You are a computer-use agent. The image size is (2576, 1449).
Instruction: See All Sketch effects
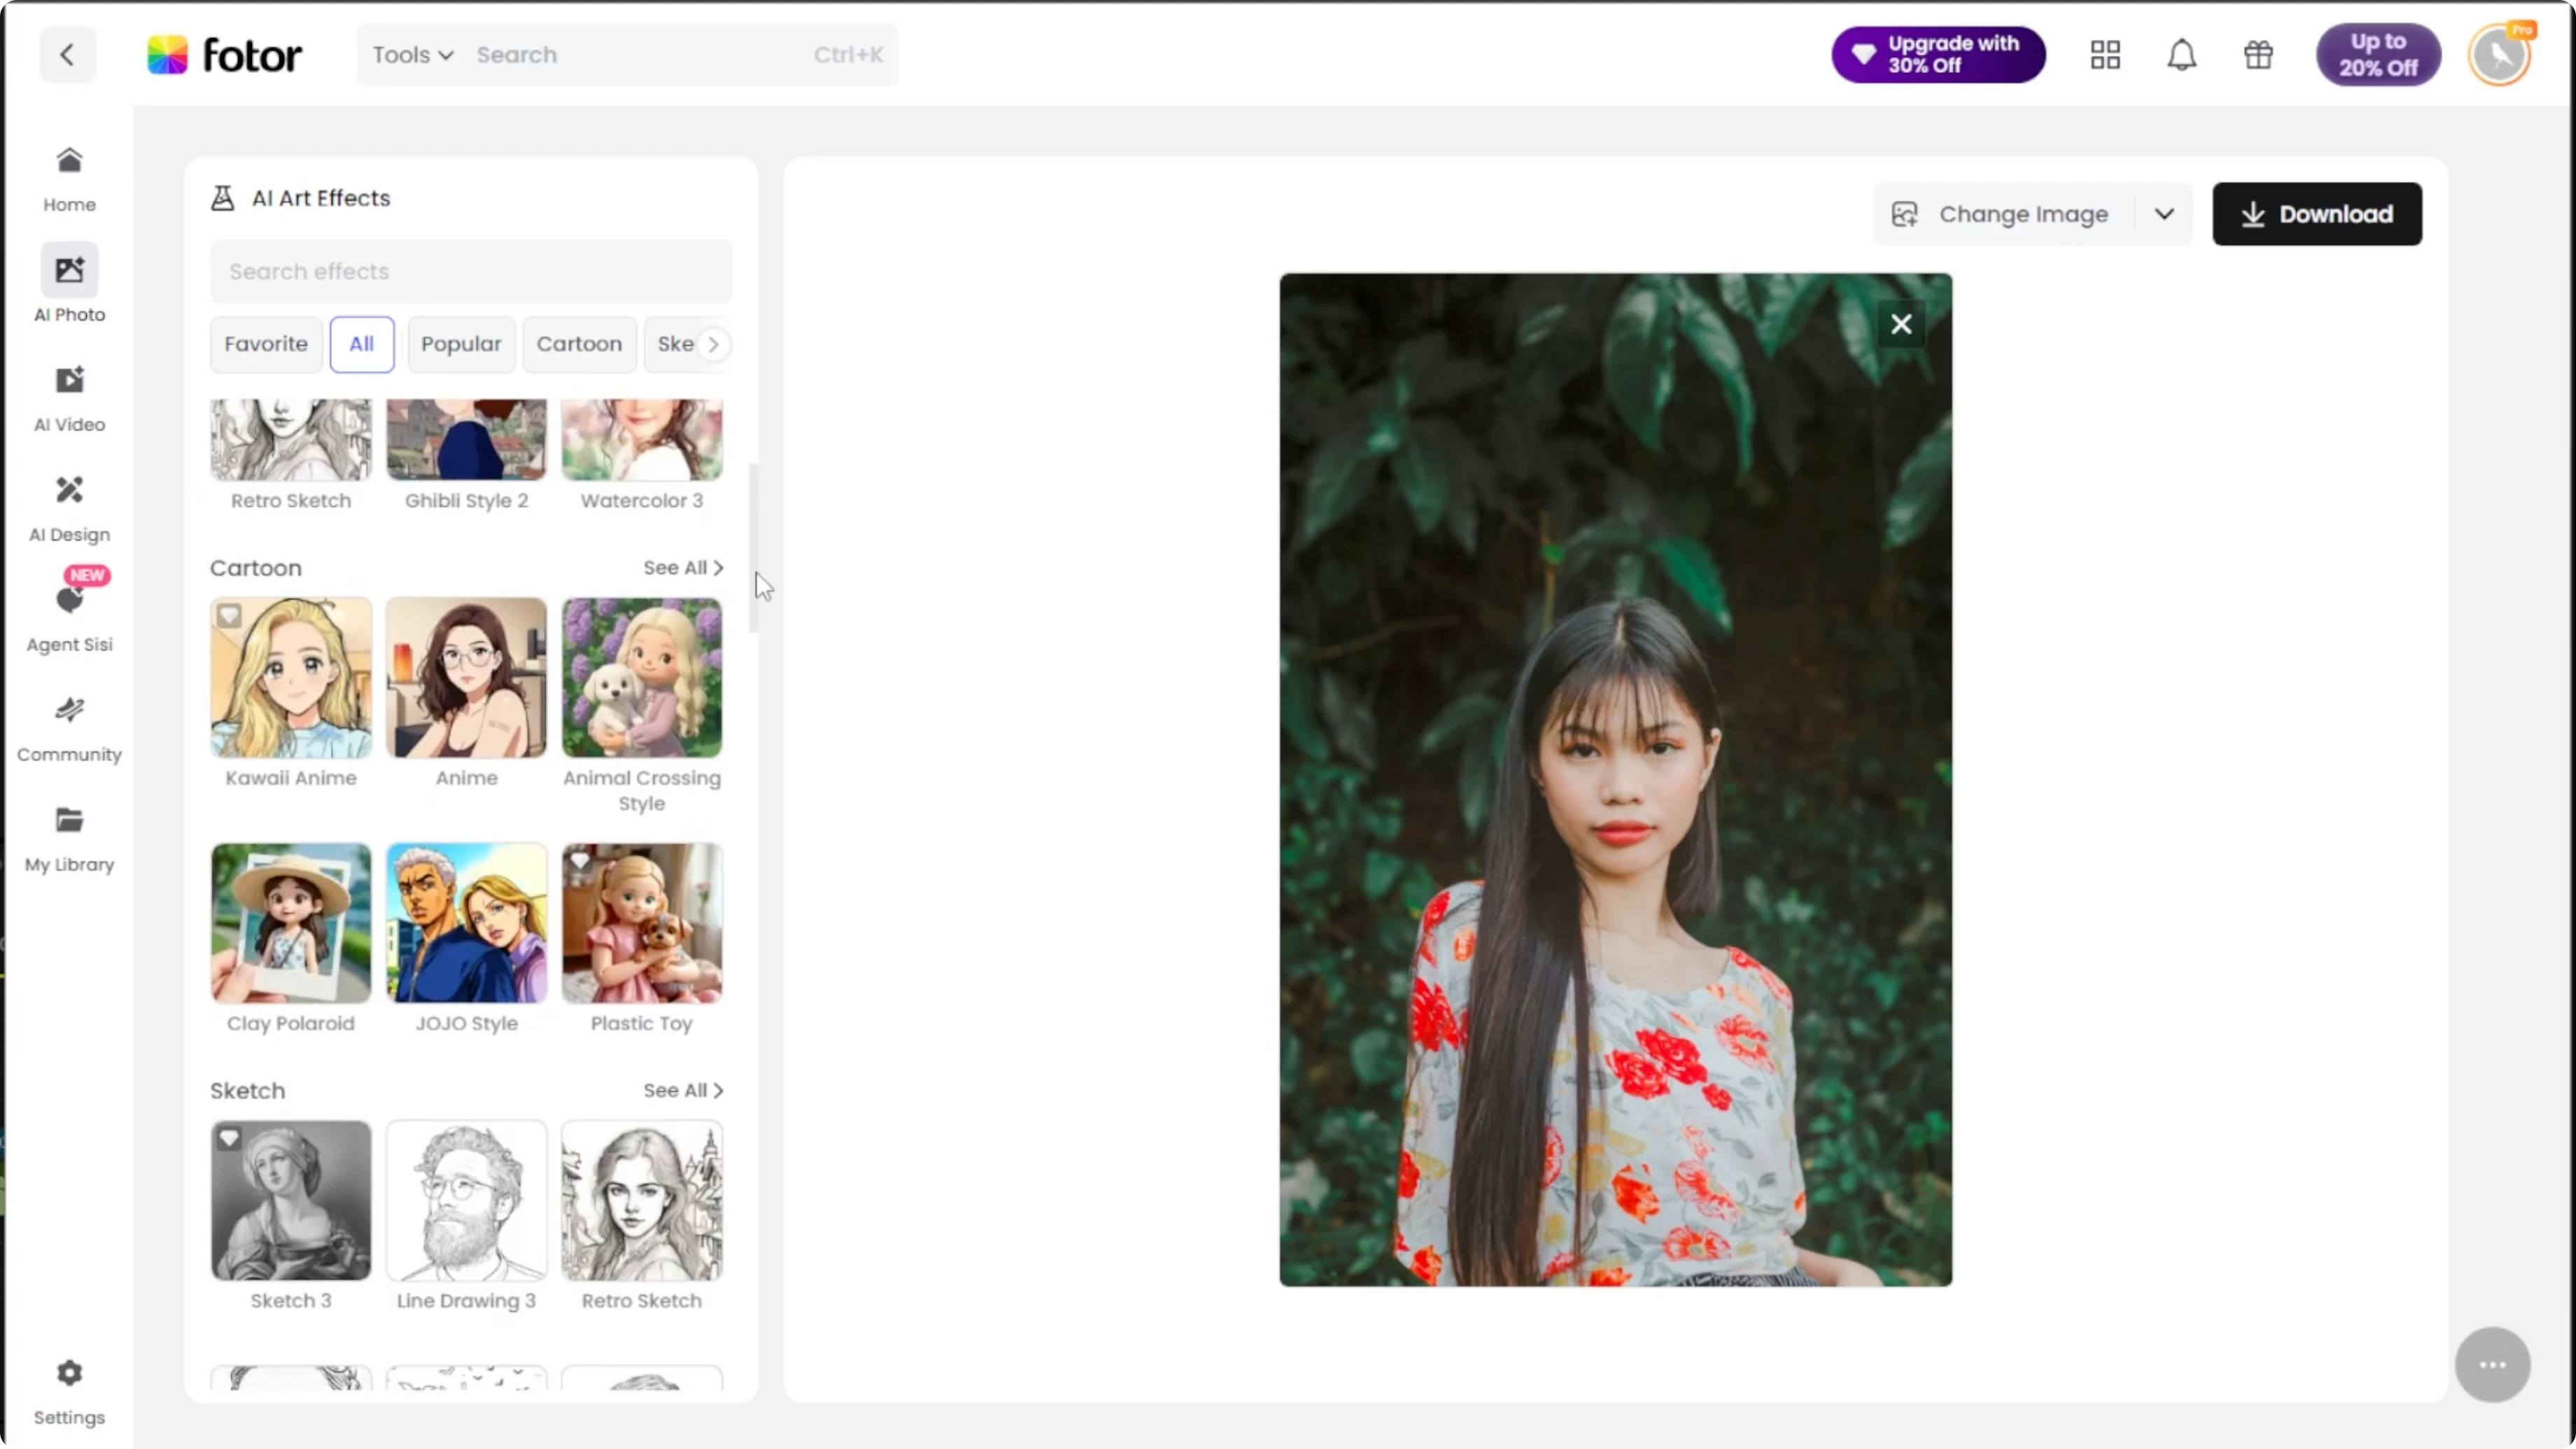(683, 1091)
